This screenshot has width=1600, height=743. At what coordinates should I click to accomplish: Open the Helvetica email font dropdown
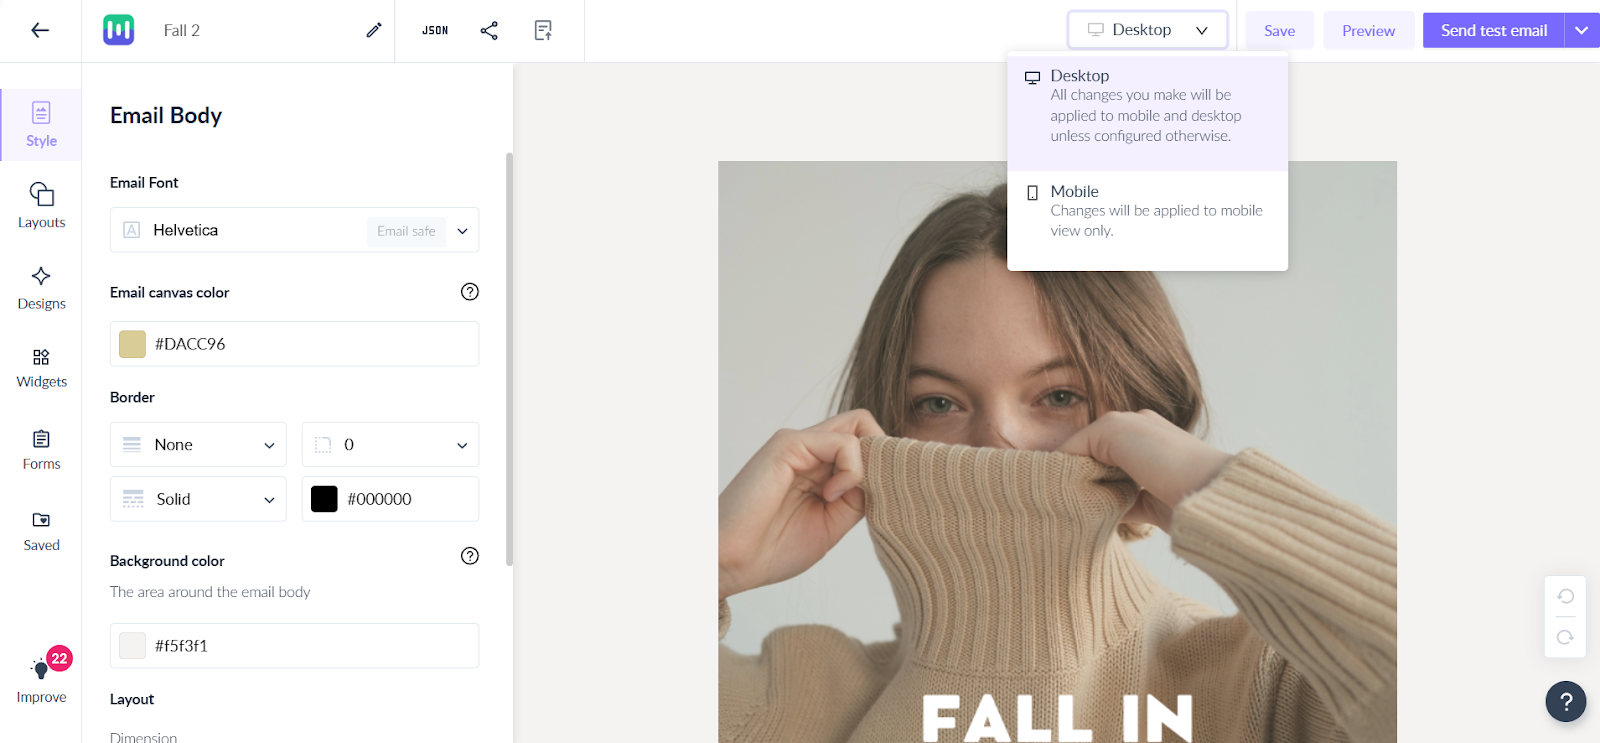[294, 230]
